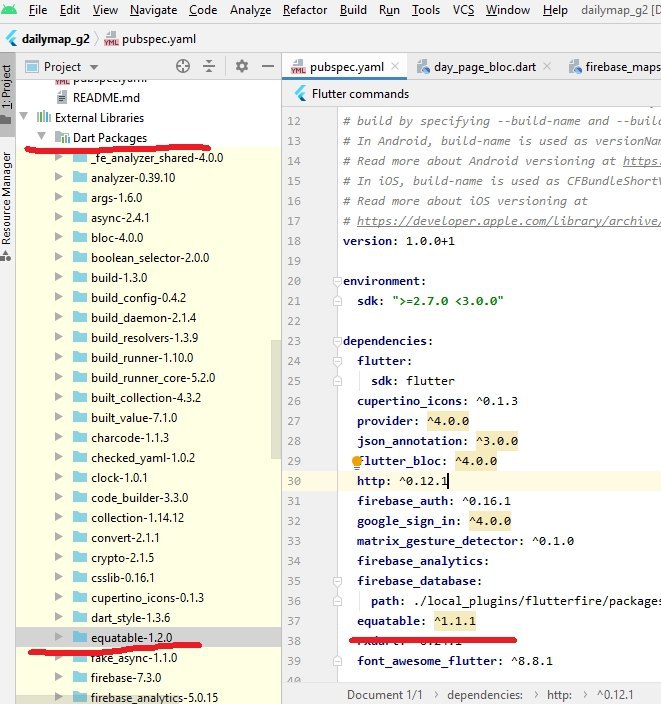661x704 pixels.
Task: Click the Dart Packages library icon
Action: pyautogui.click(x=62, y=137)
